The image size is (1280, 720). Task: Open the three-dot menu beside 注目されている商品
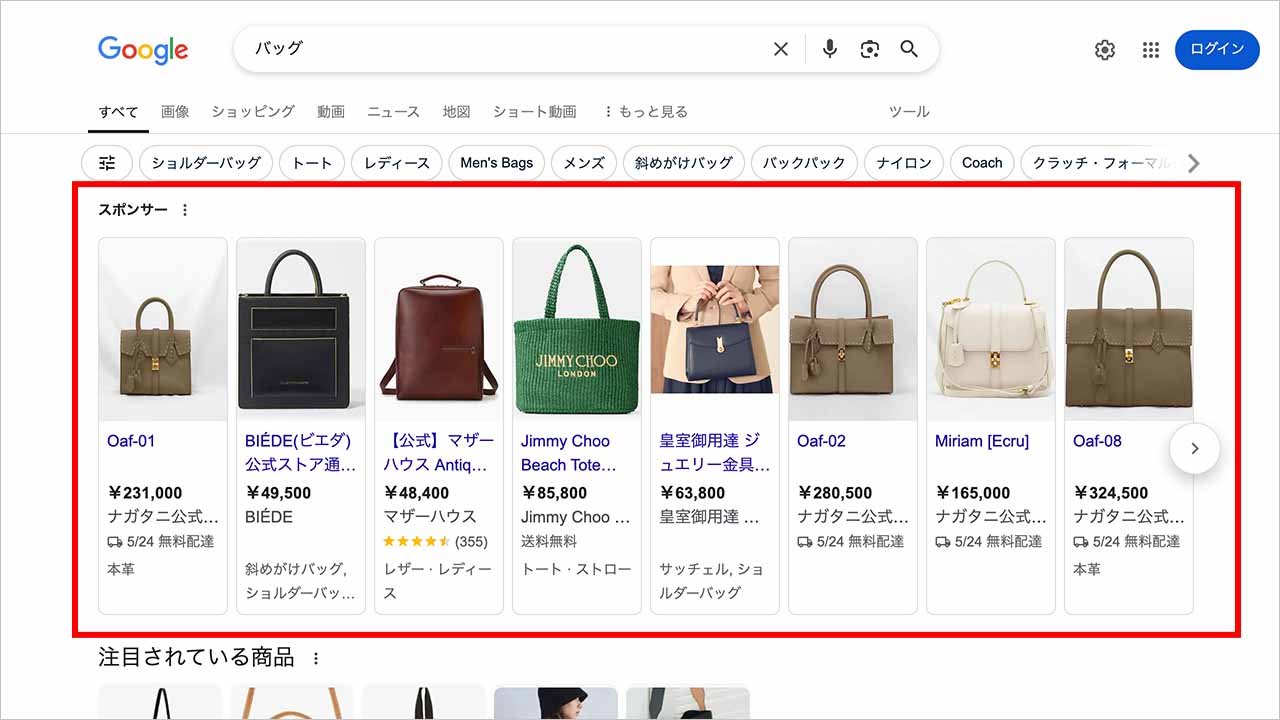click(x=316, y=659)
